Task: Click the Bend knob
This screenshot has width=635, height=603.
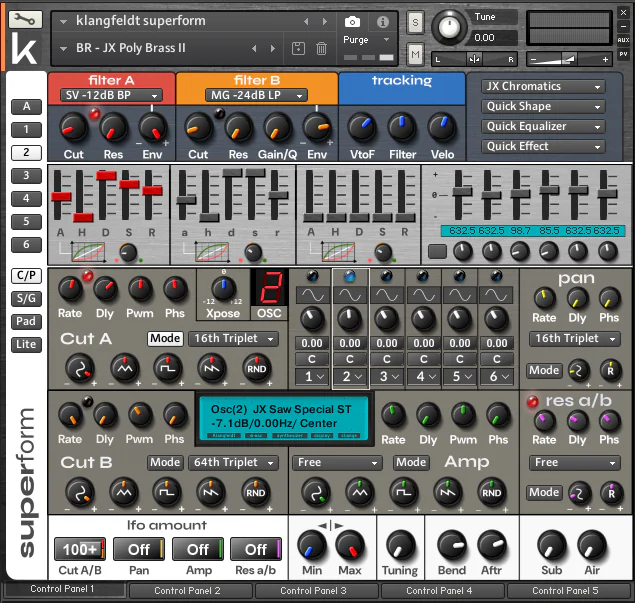Action: pyautogui.click(x=452, y=545)
